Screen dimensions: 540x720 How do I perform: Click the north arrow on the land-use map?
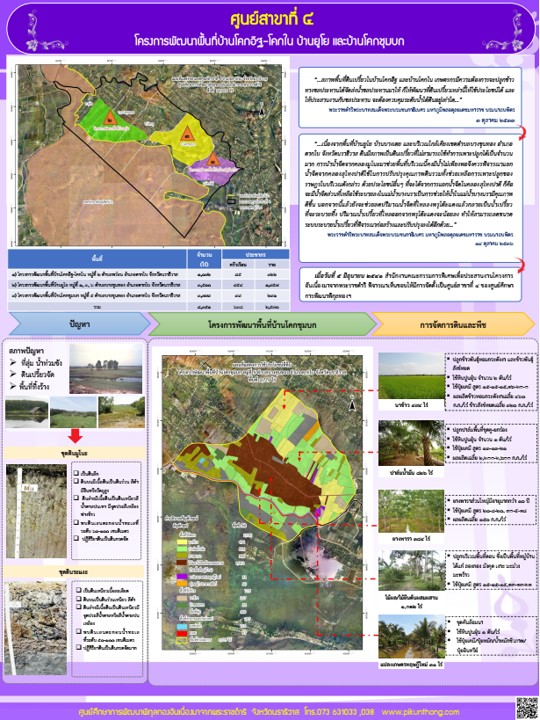[352, 405]
